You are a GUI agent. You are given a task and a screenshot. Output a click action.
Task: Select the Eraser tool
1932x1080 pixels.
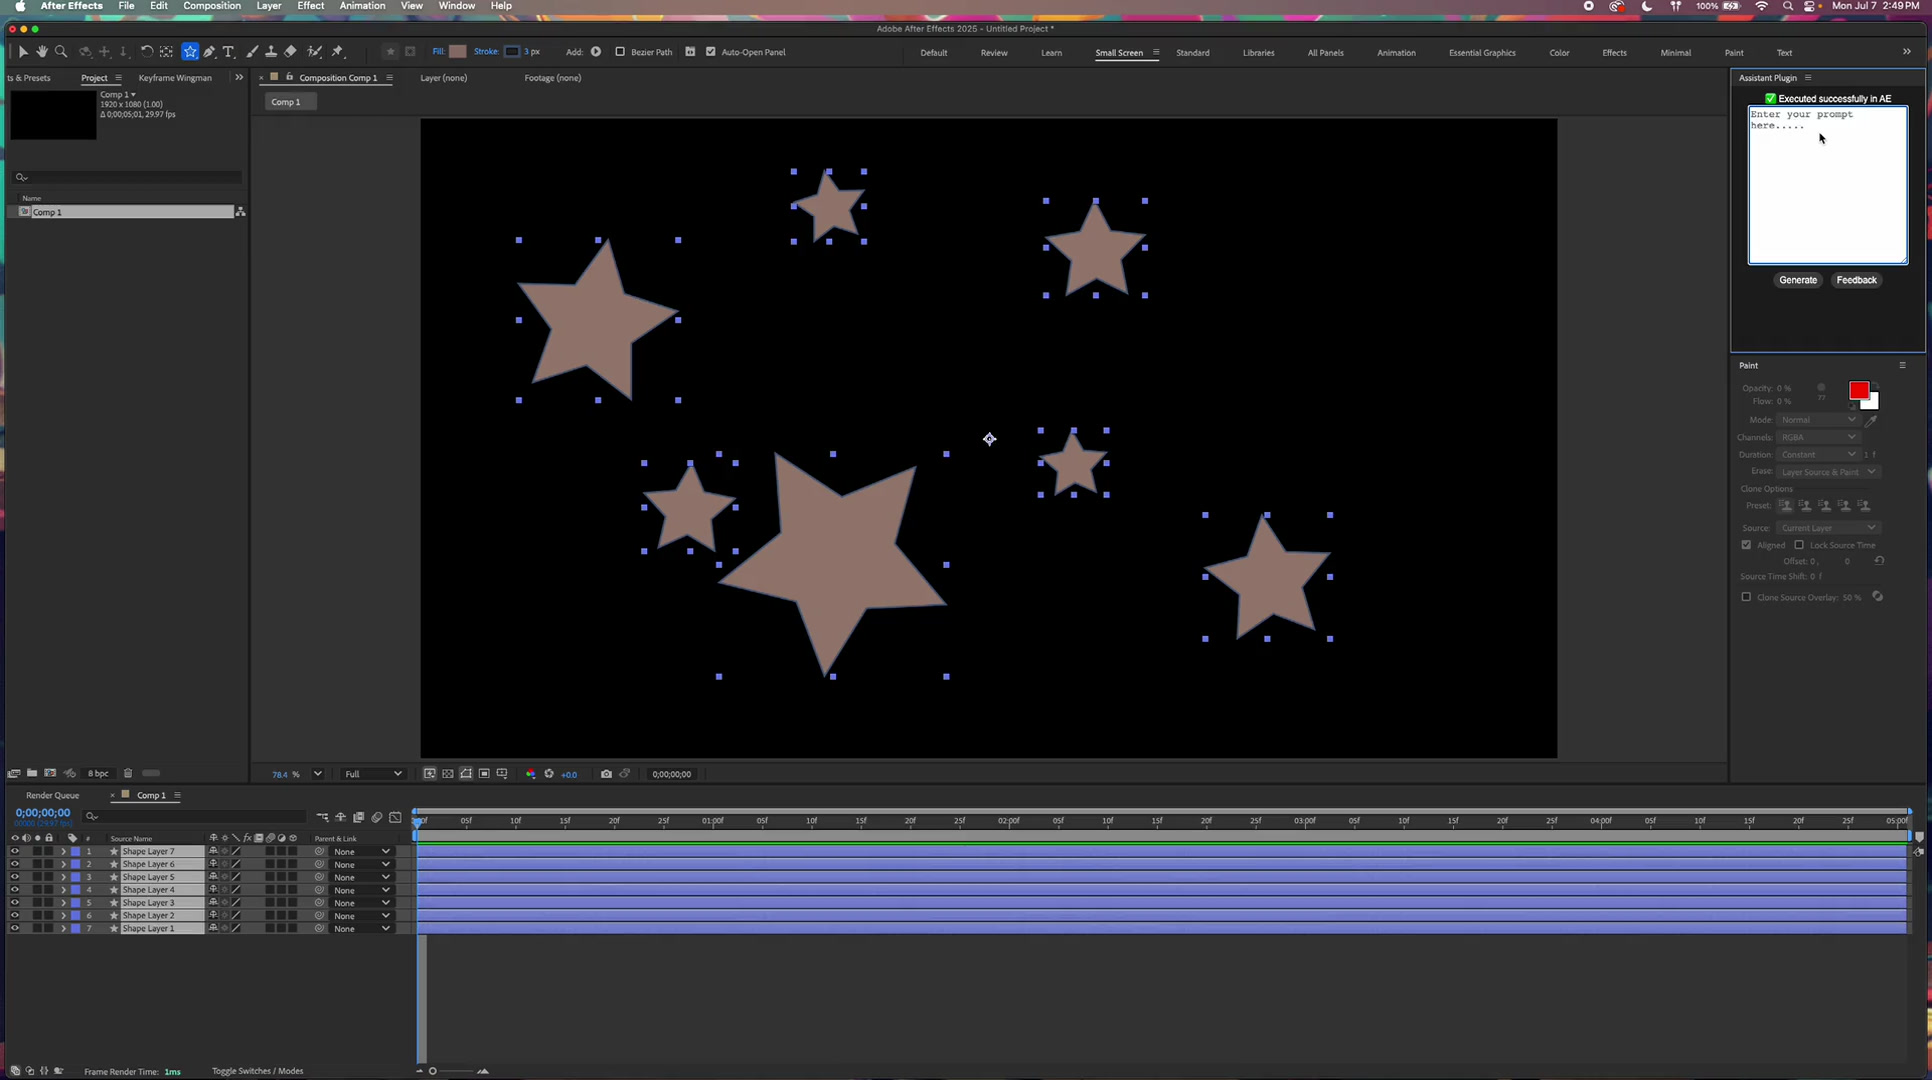[x=290, y=51]
